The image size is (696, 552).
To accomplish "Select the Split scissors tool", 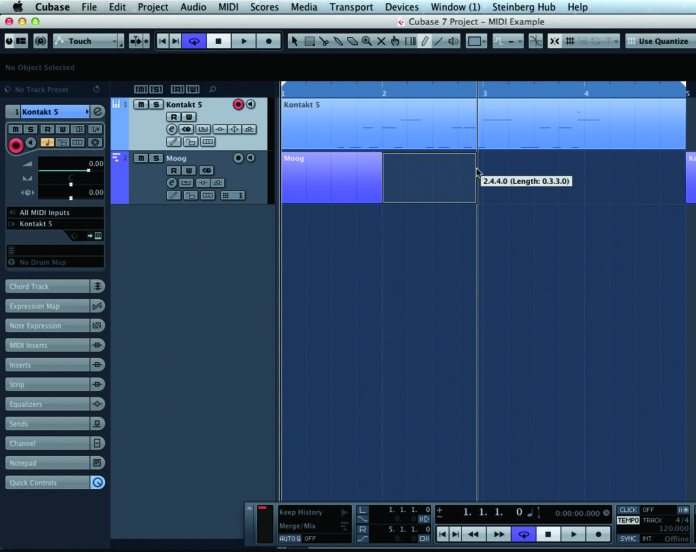I will point(324,41).
